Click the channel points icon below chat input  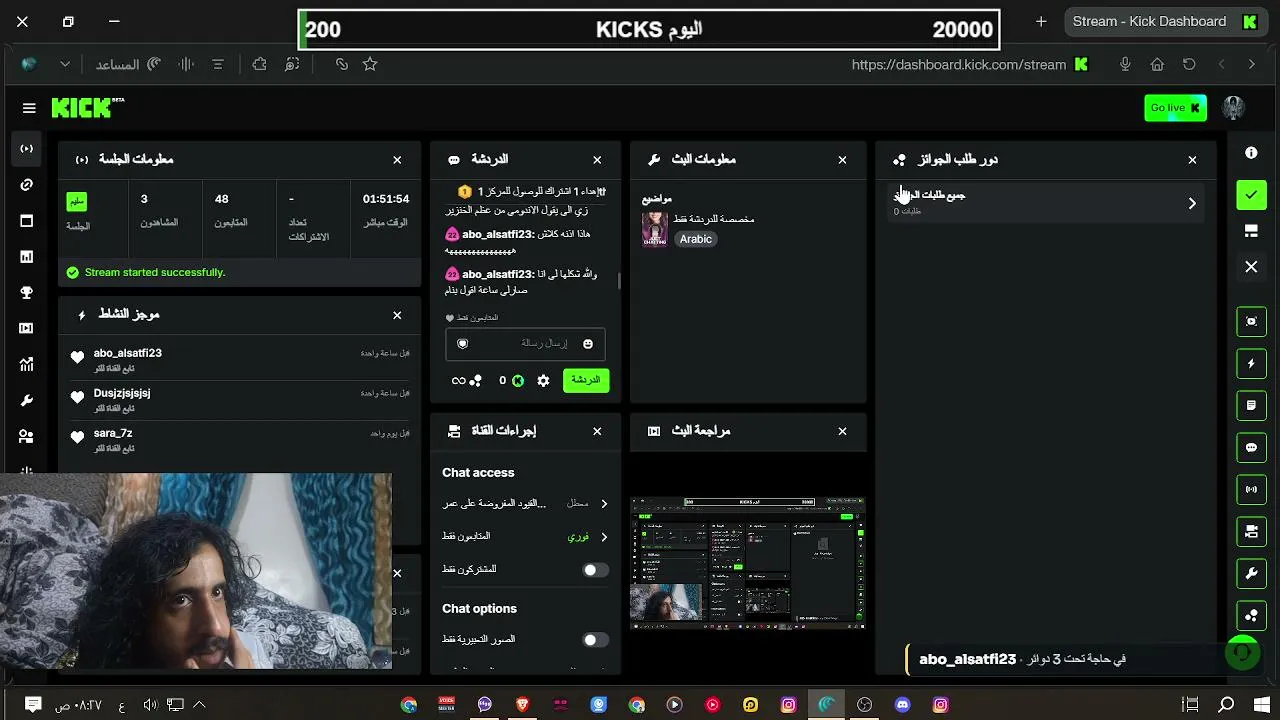tap(476, 381)
